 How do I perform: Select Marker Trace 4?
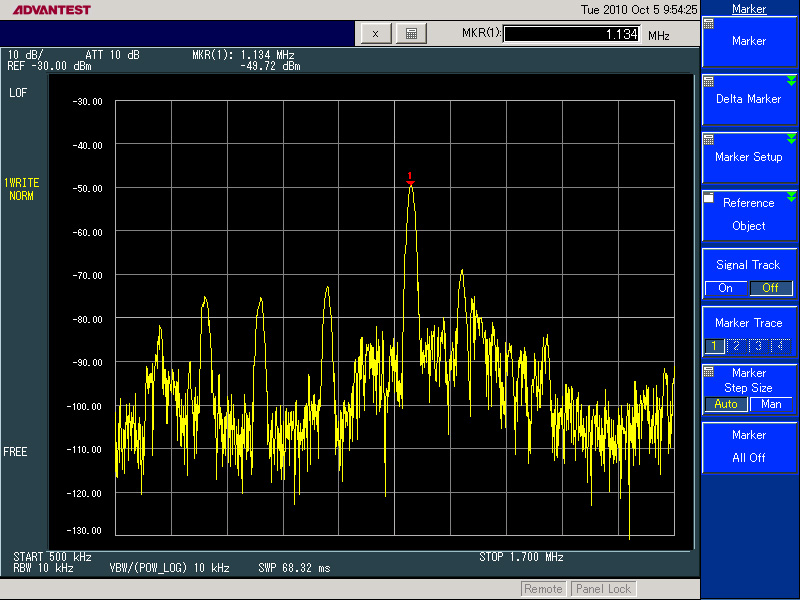click(x=781, y=346)
